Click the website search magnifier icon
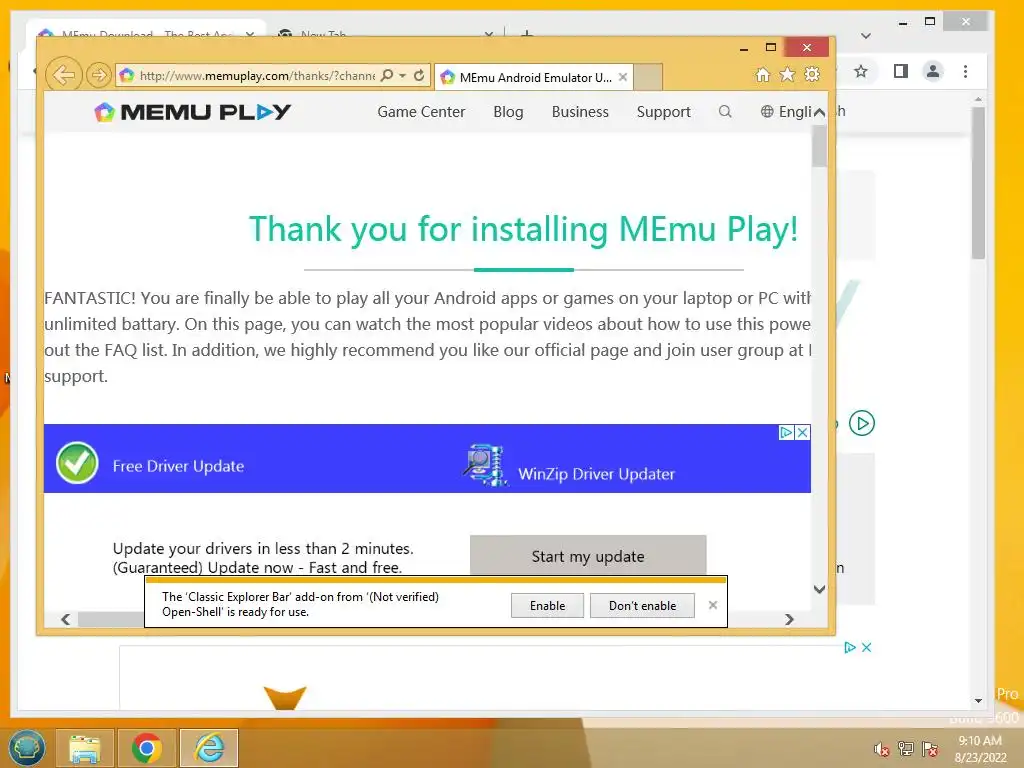 click(725, 112)
